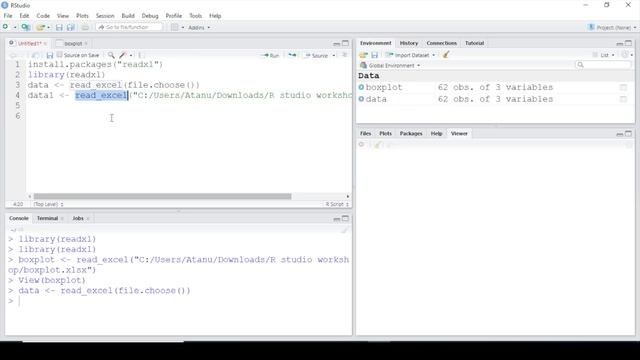Viewport: 640px width, 360px height.
Task: Open the (Top Level) scope selector
Action: pyautogui.click(x=48, y=204)
